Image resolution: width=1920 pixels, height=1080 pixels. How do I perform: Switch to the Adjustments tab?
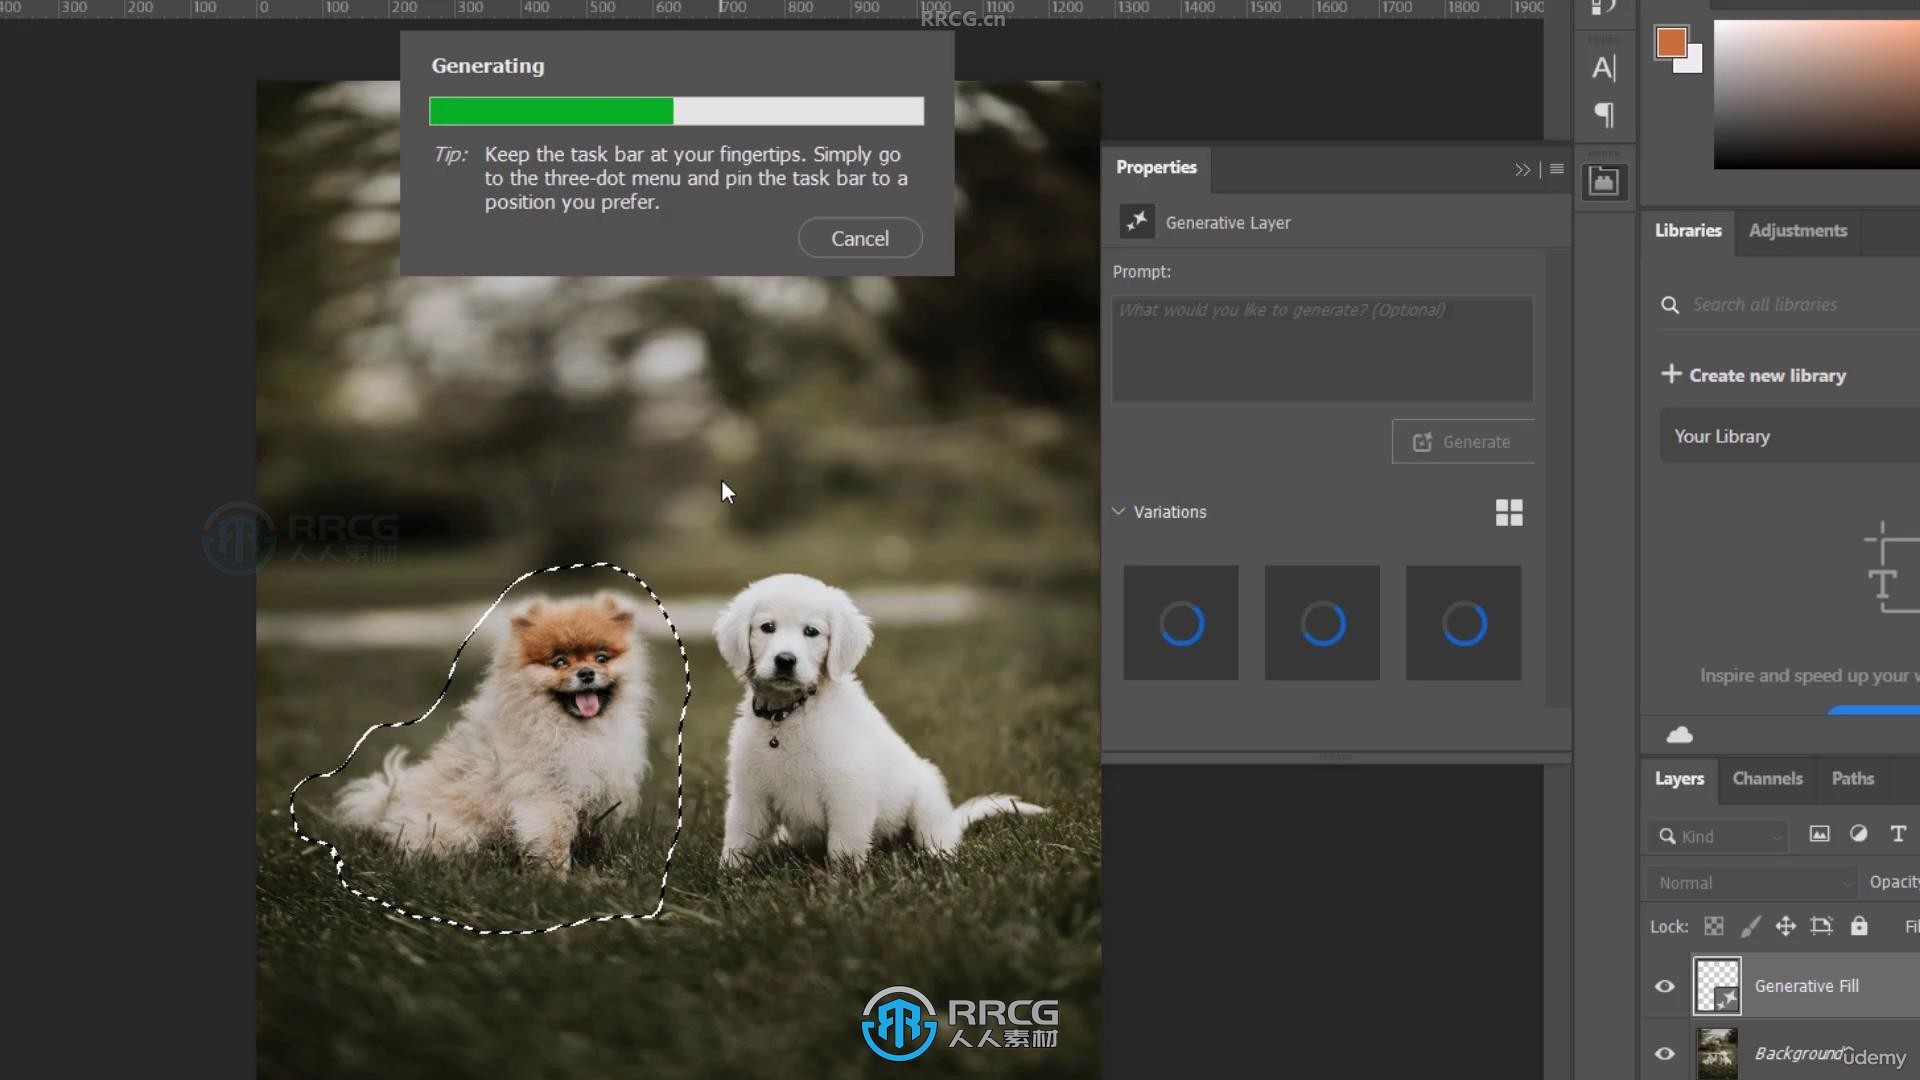(1799, 229)
